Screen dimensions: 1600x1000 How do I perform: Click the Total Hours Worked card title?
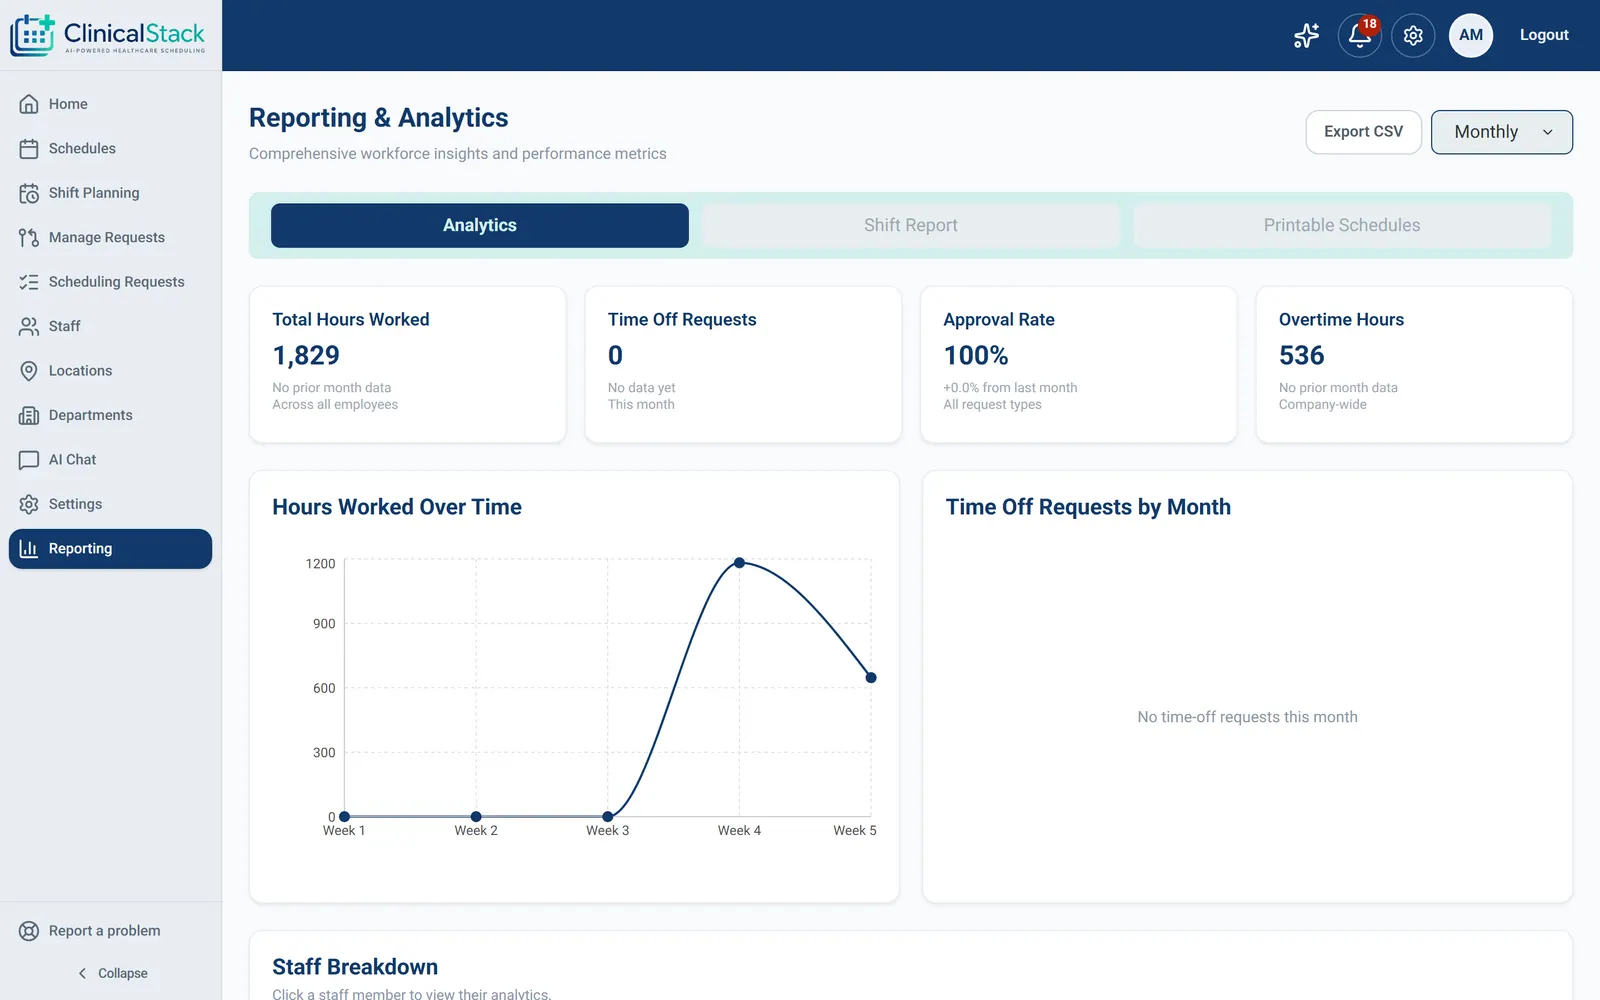351,320
